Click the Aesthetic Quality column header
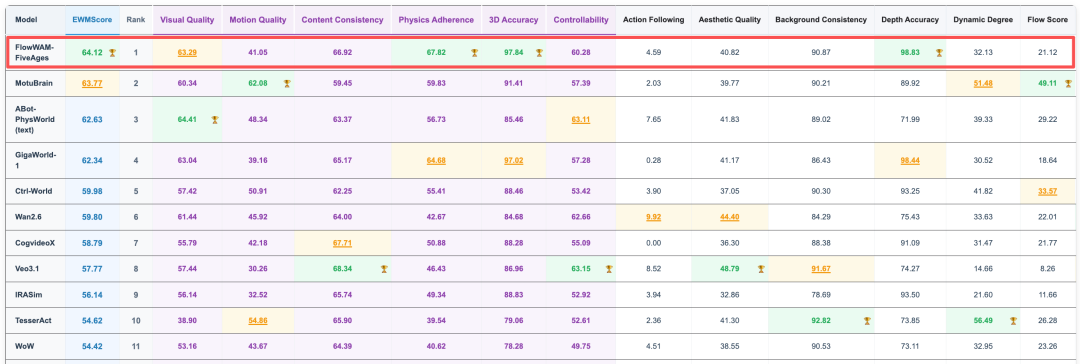This screenshot has width=1080, height=364. (x=729, y=20)
